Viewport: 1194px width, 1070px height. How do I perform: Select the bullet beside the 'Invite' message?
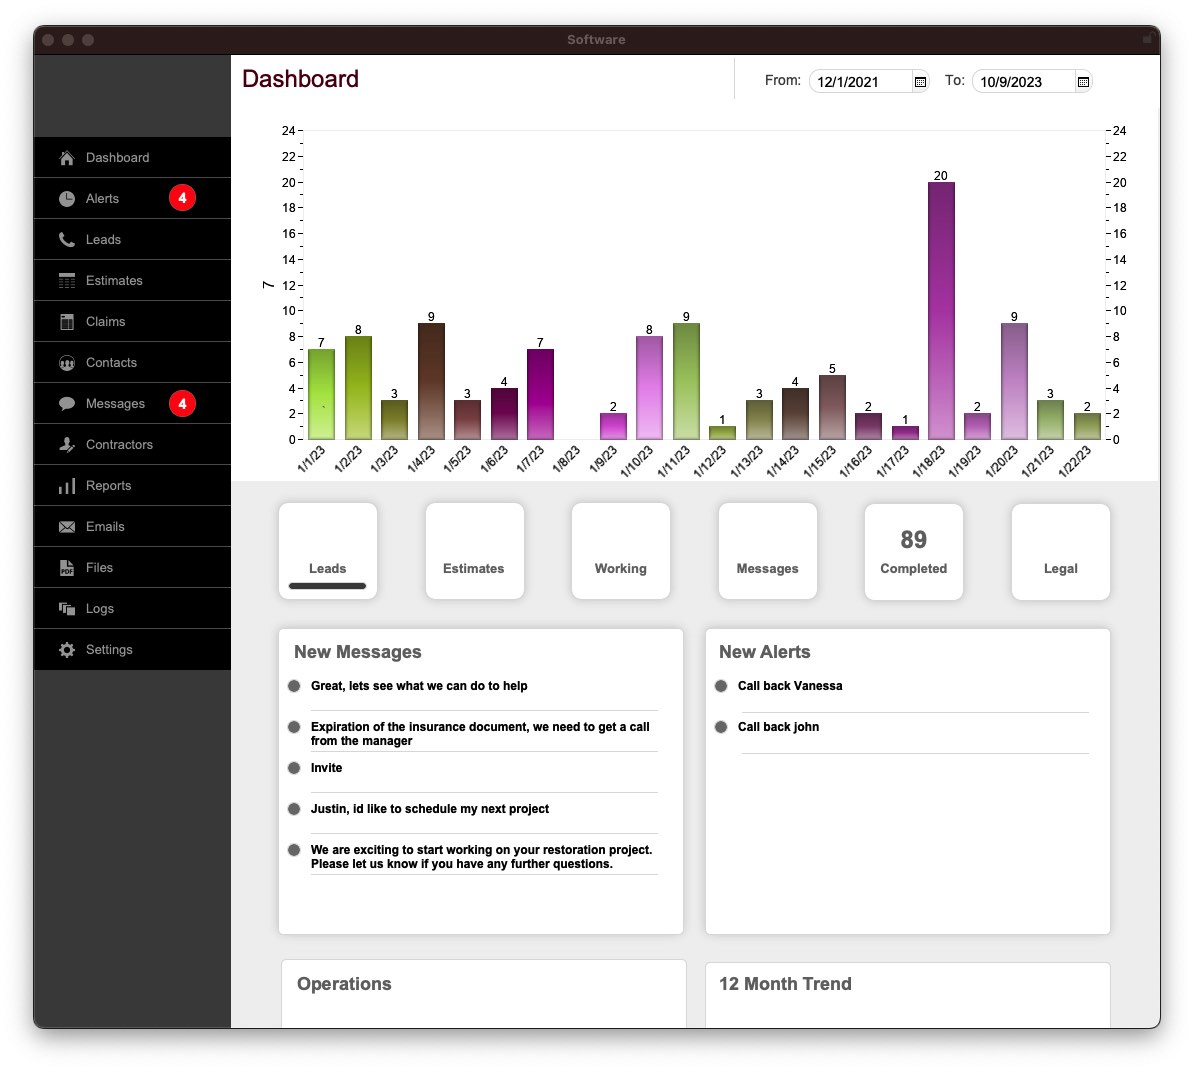[294, 768]
